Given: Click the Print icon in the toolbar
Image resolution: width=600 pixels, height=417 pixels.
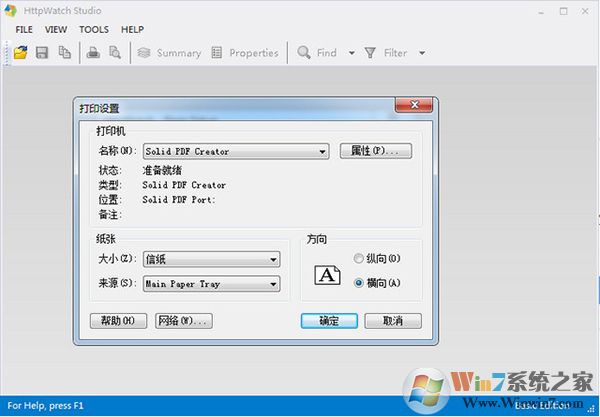Looking at the screenshot, I should click(93, 52).
